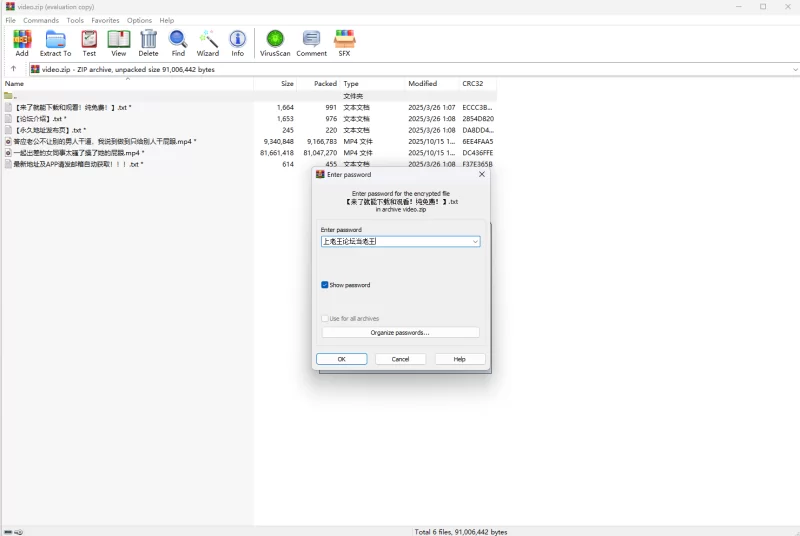Expand the password history dropdown arrow
Image resolution: width=800 pixels, height=536 pixels.
pos(475,242)
